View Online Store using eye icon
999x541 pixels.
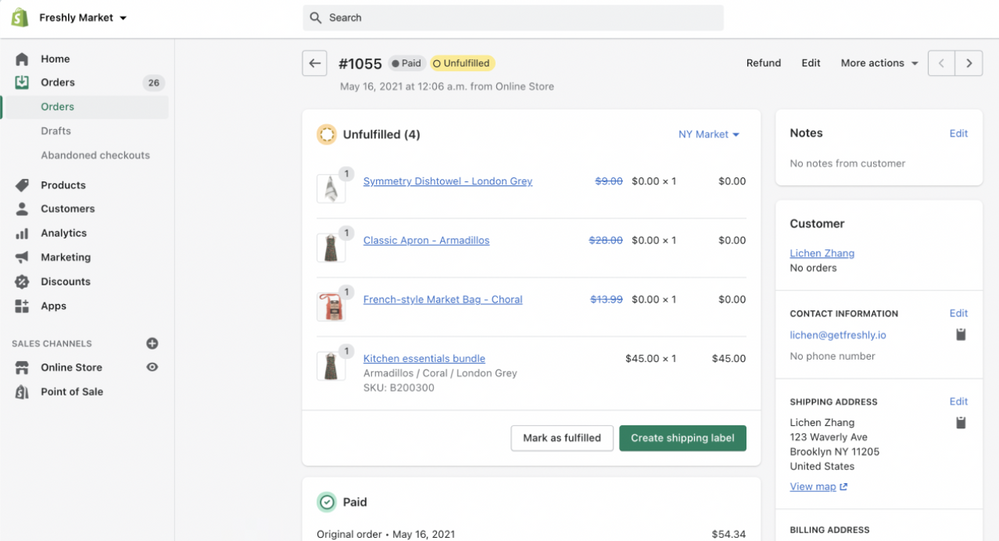152,368
